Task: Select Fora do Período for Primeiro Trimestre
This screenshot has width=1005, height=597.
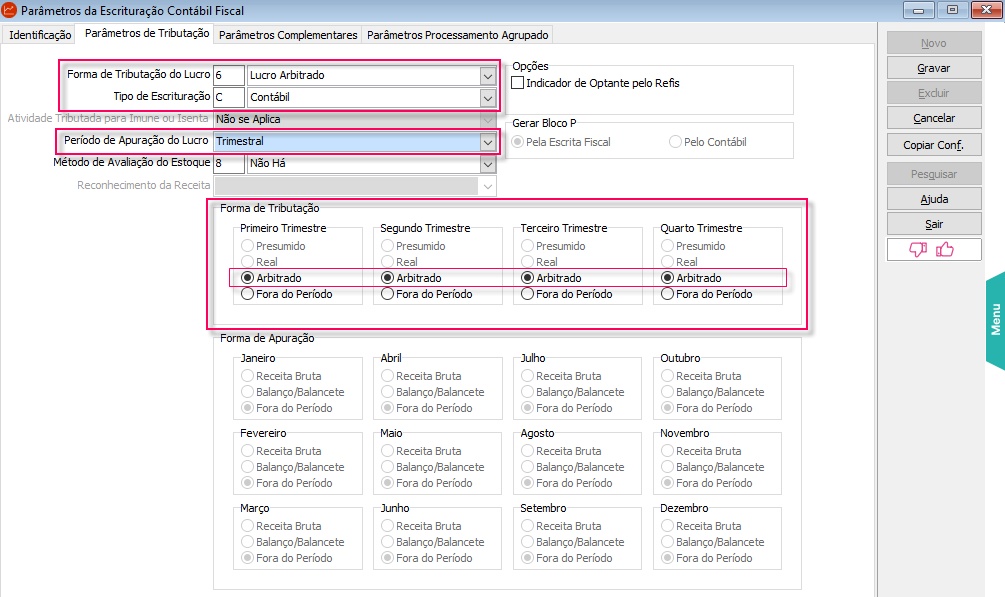Action: tap(247, 294)
